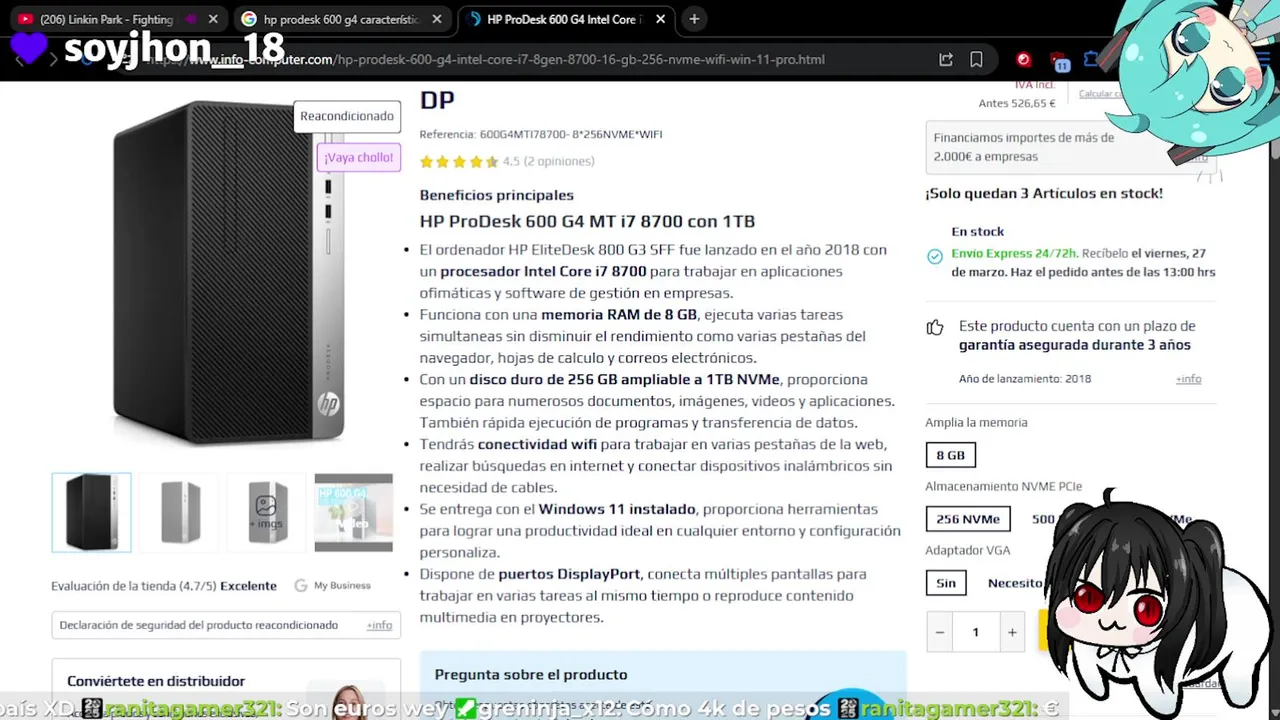Viewport: 1280px width, 720px height.
Task: Click the quantity field showing 1
Action: tap(976, 632)
